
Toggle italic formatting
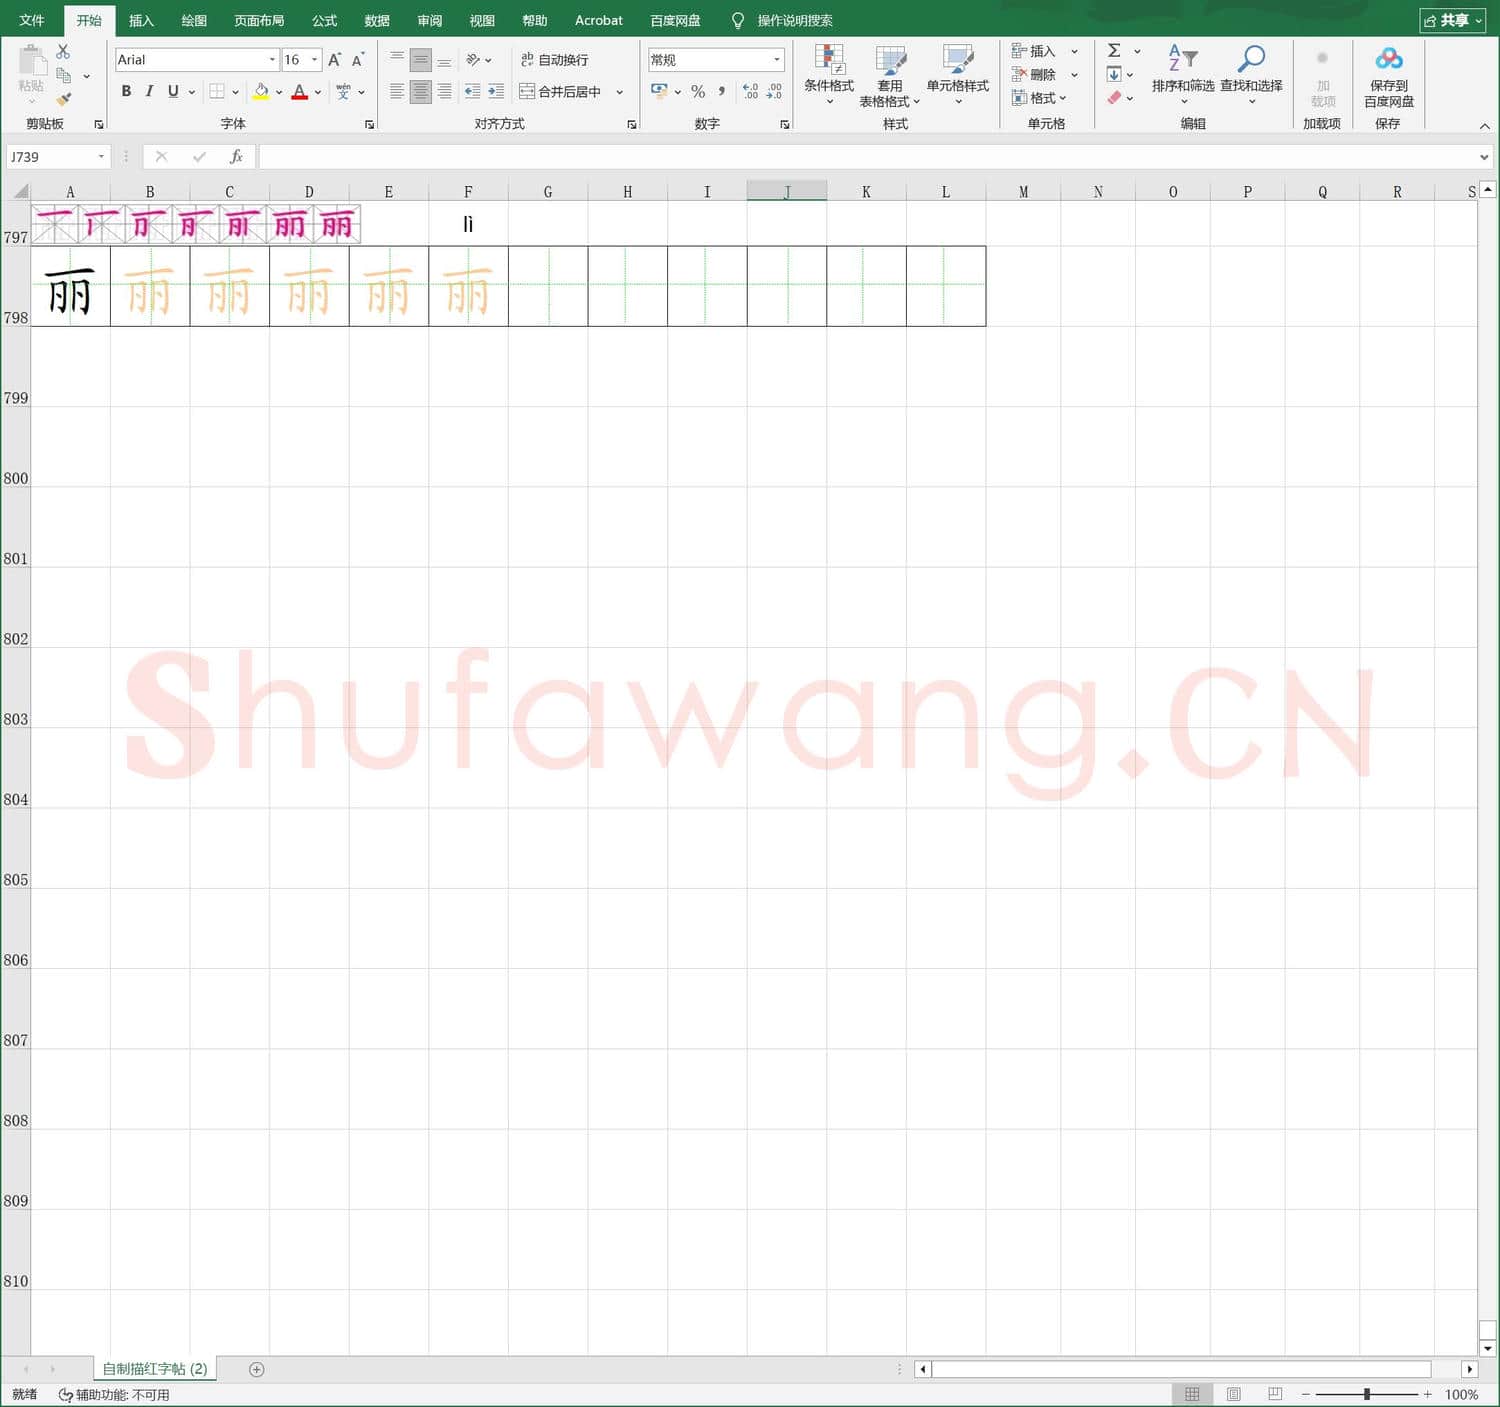(149, 91)
